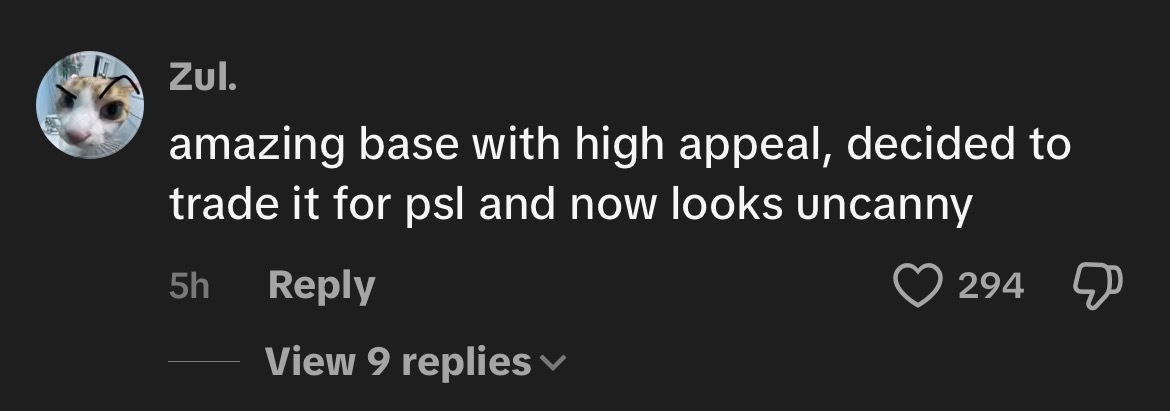Toggle the thumbs-down on this comment
The height and width of the screenshot is (411, 1170).
(1098, 286)
